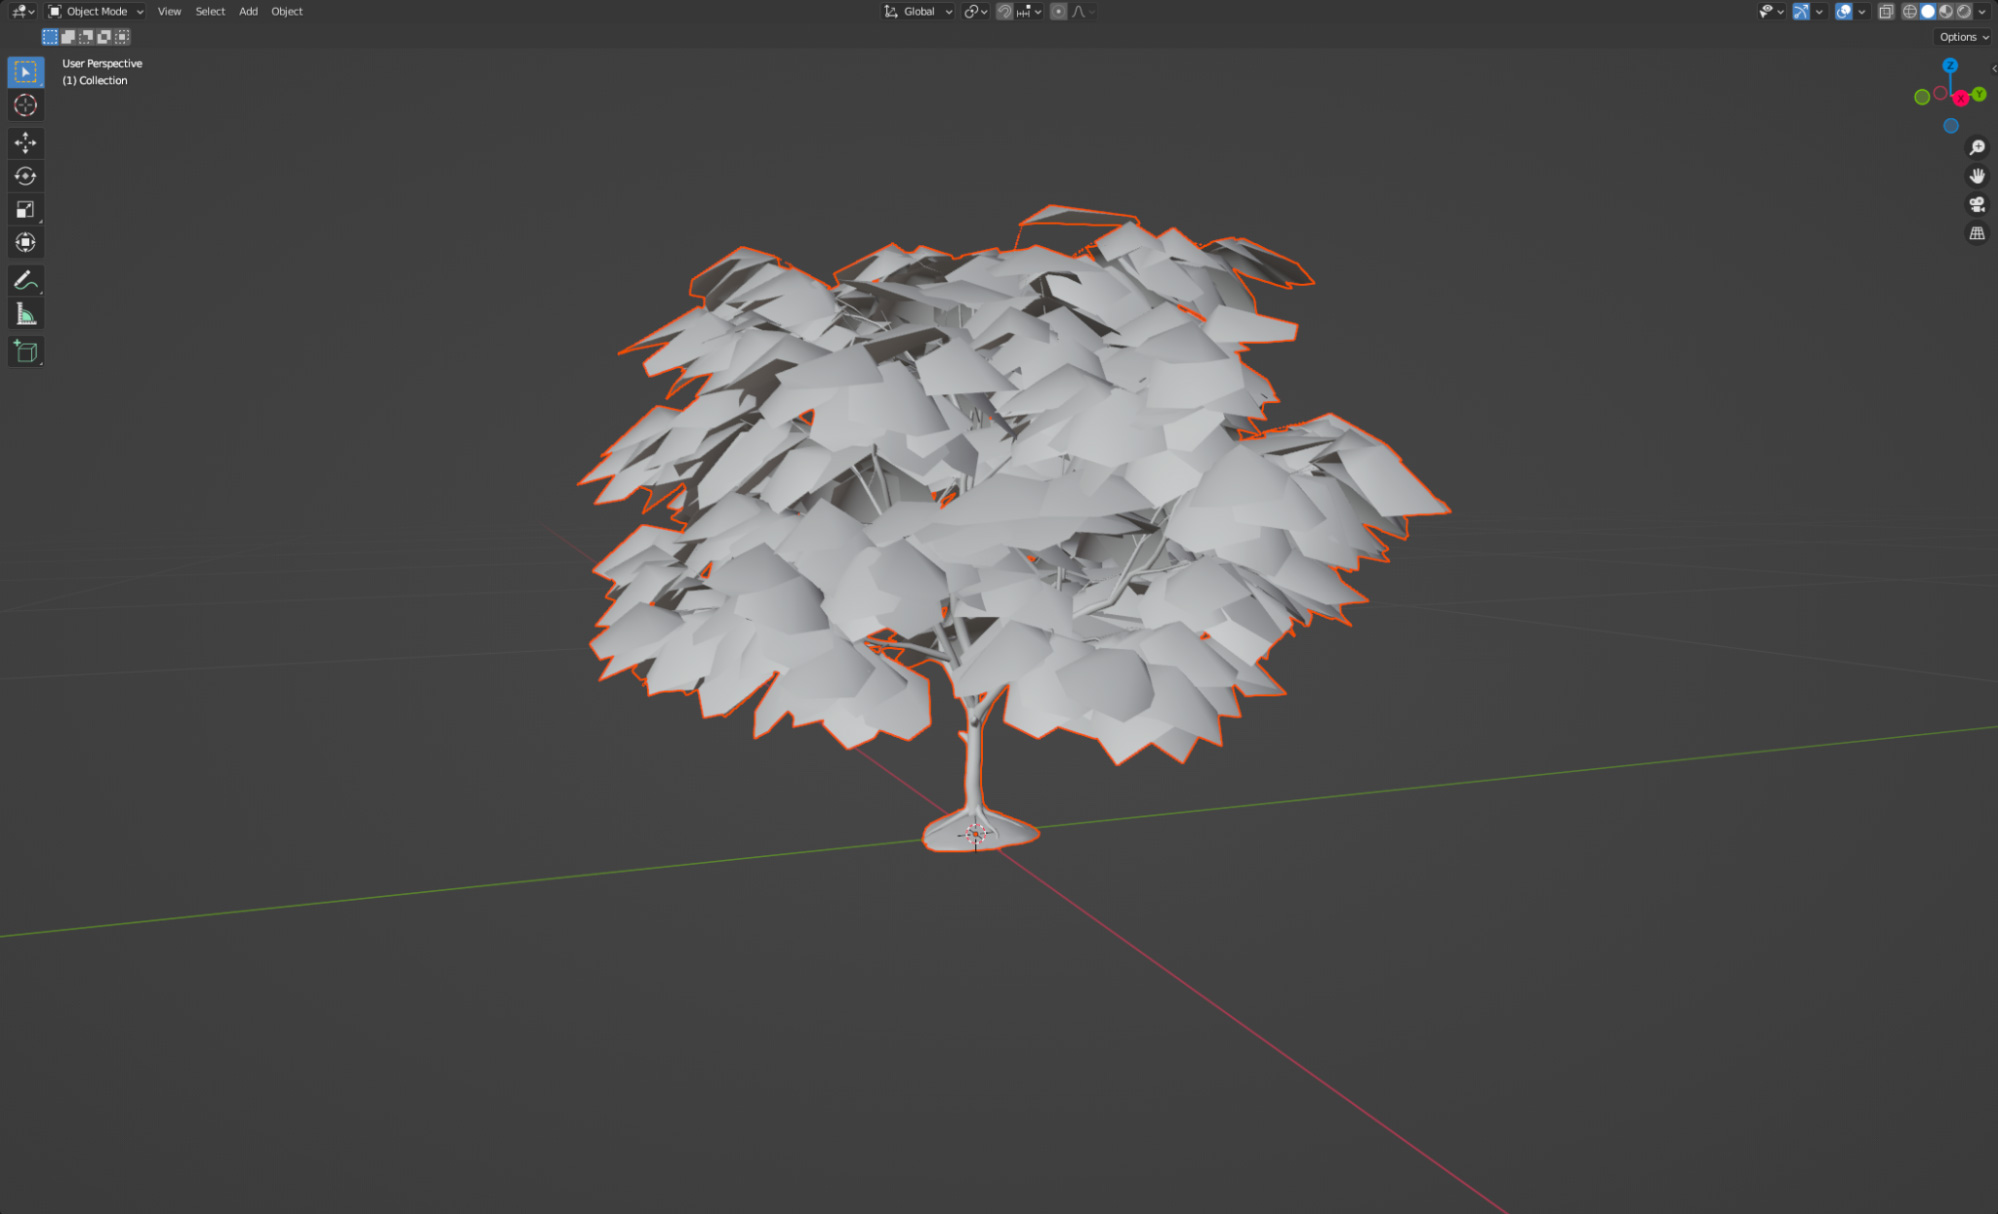Select the Add Cube tool
The height and width of the screenshot is (1214, 1998).
pyautogui.click(x=25, y=352)
